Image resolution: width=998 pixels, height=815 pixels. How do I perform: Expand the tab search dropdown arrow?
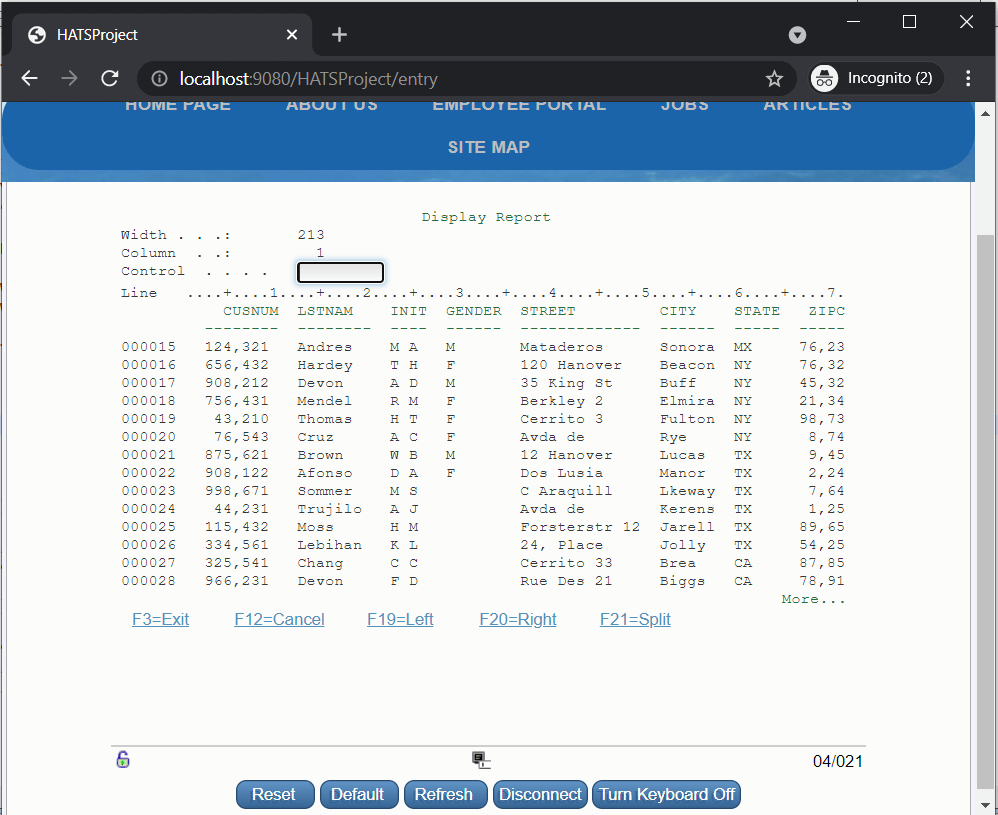[x=797, y=35]
